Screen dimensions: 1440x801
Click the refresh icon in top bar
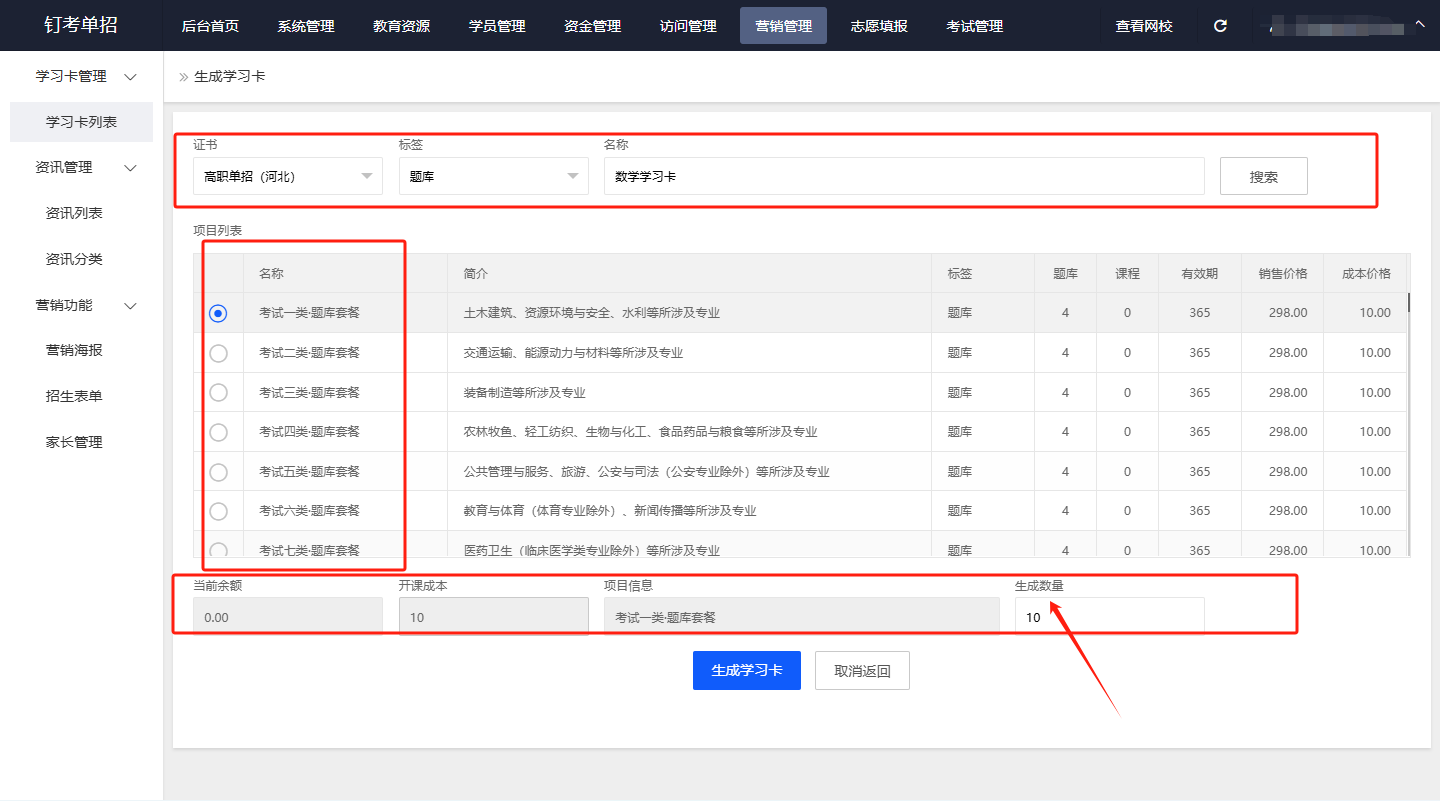(1220, 26)
